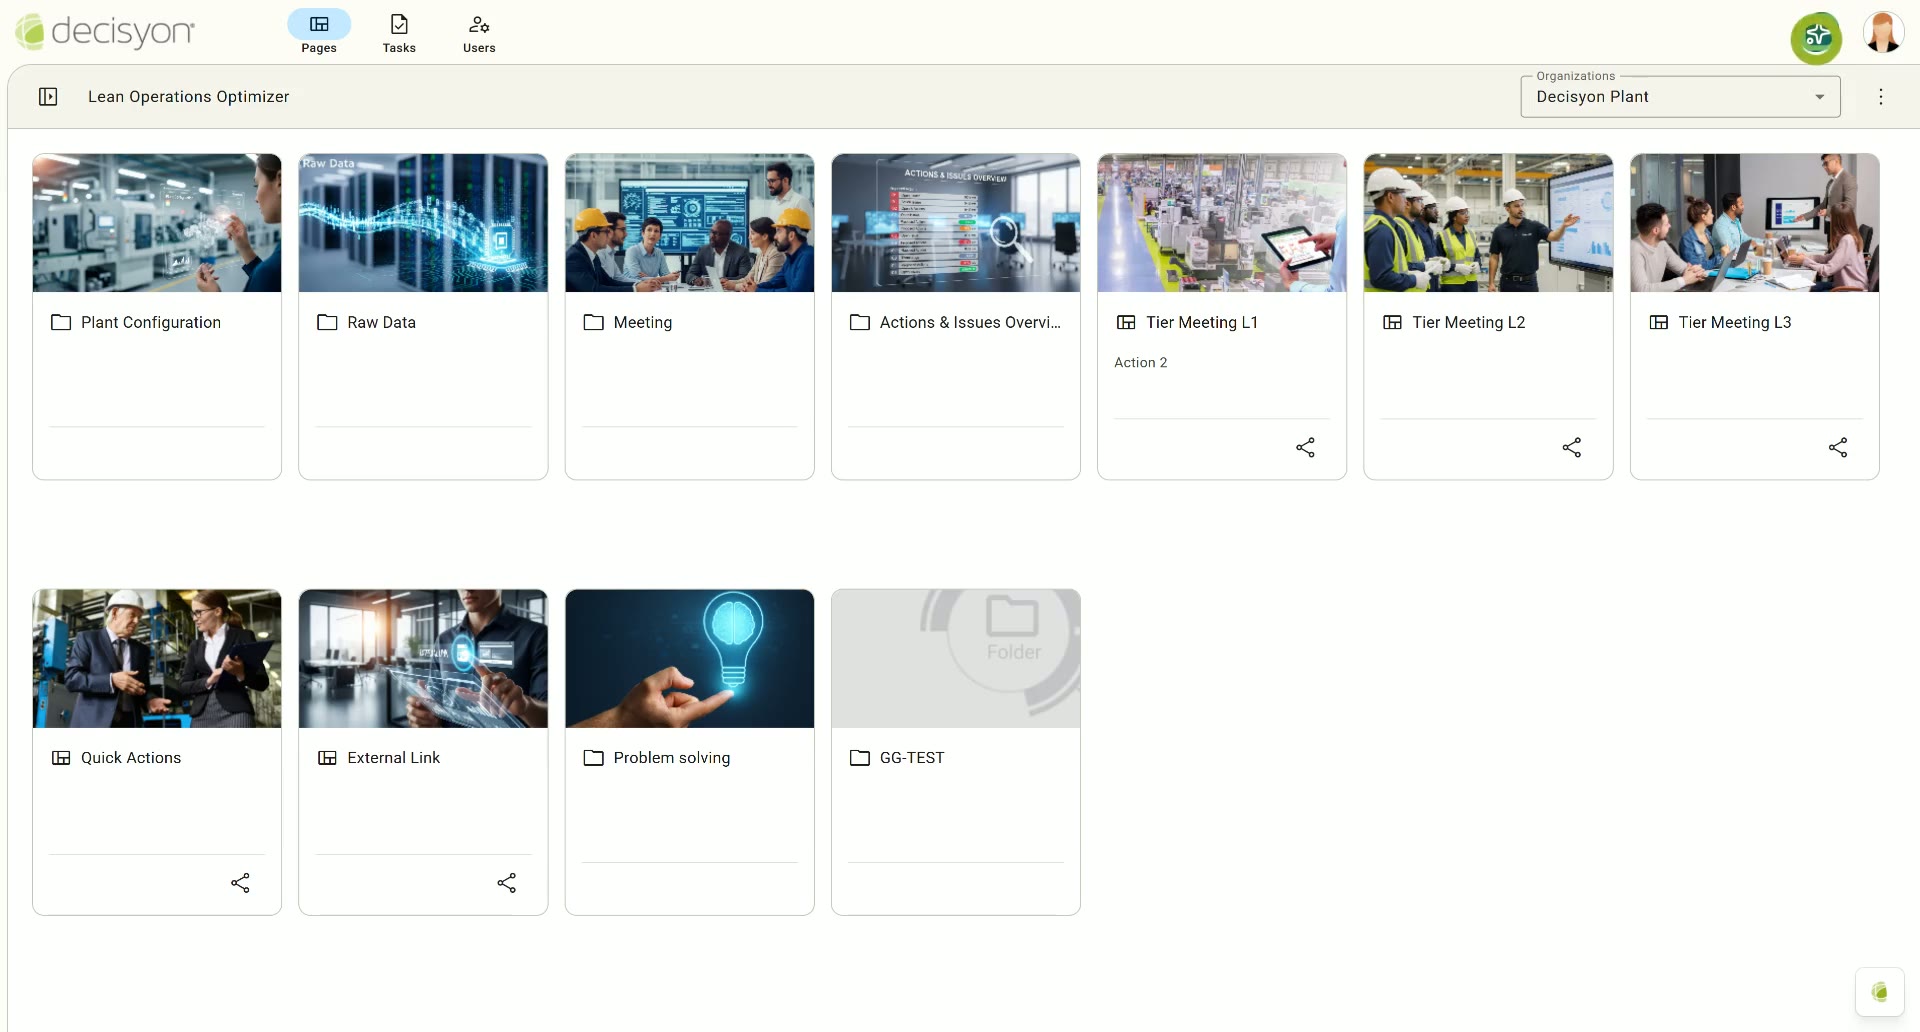The width and height of the screenshot is (1920, 1032).
Task: Switch to the Pages tab
Action: (319, 32)
